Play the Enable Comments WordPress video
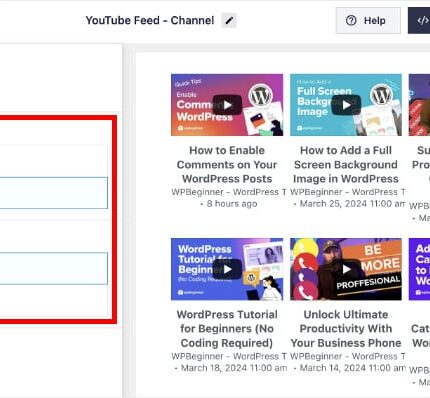430x398 pixels. coord(227,105)
